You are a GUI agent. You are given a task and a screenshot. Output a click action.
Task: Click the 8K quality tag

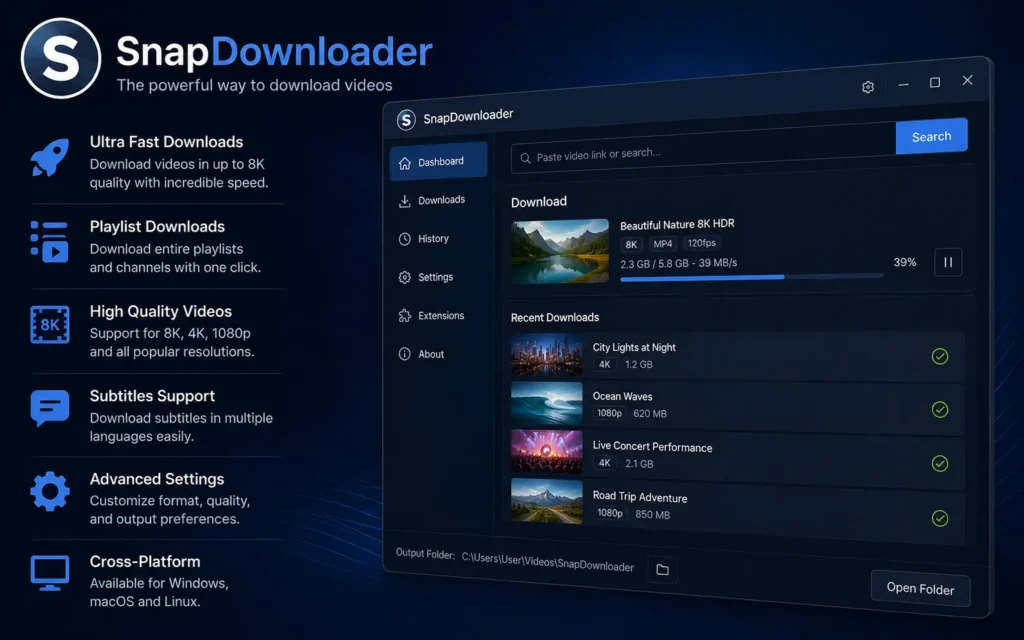point(631,244)
